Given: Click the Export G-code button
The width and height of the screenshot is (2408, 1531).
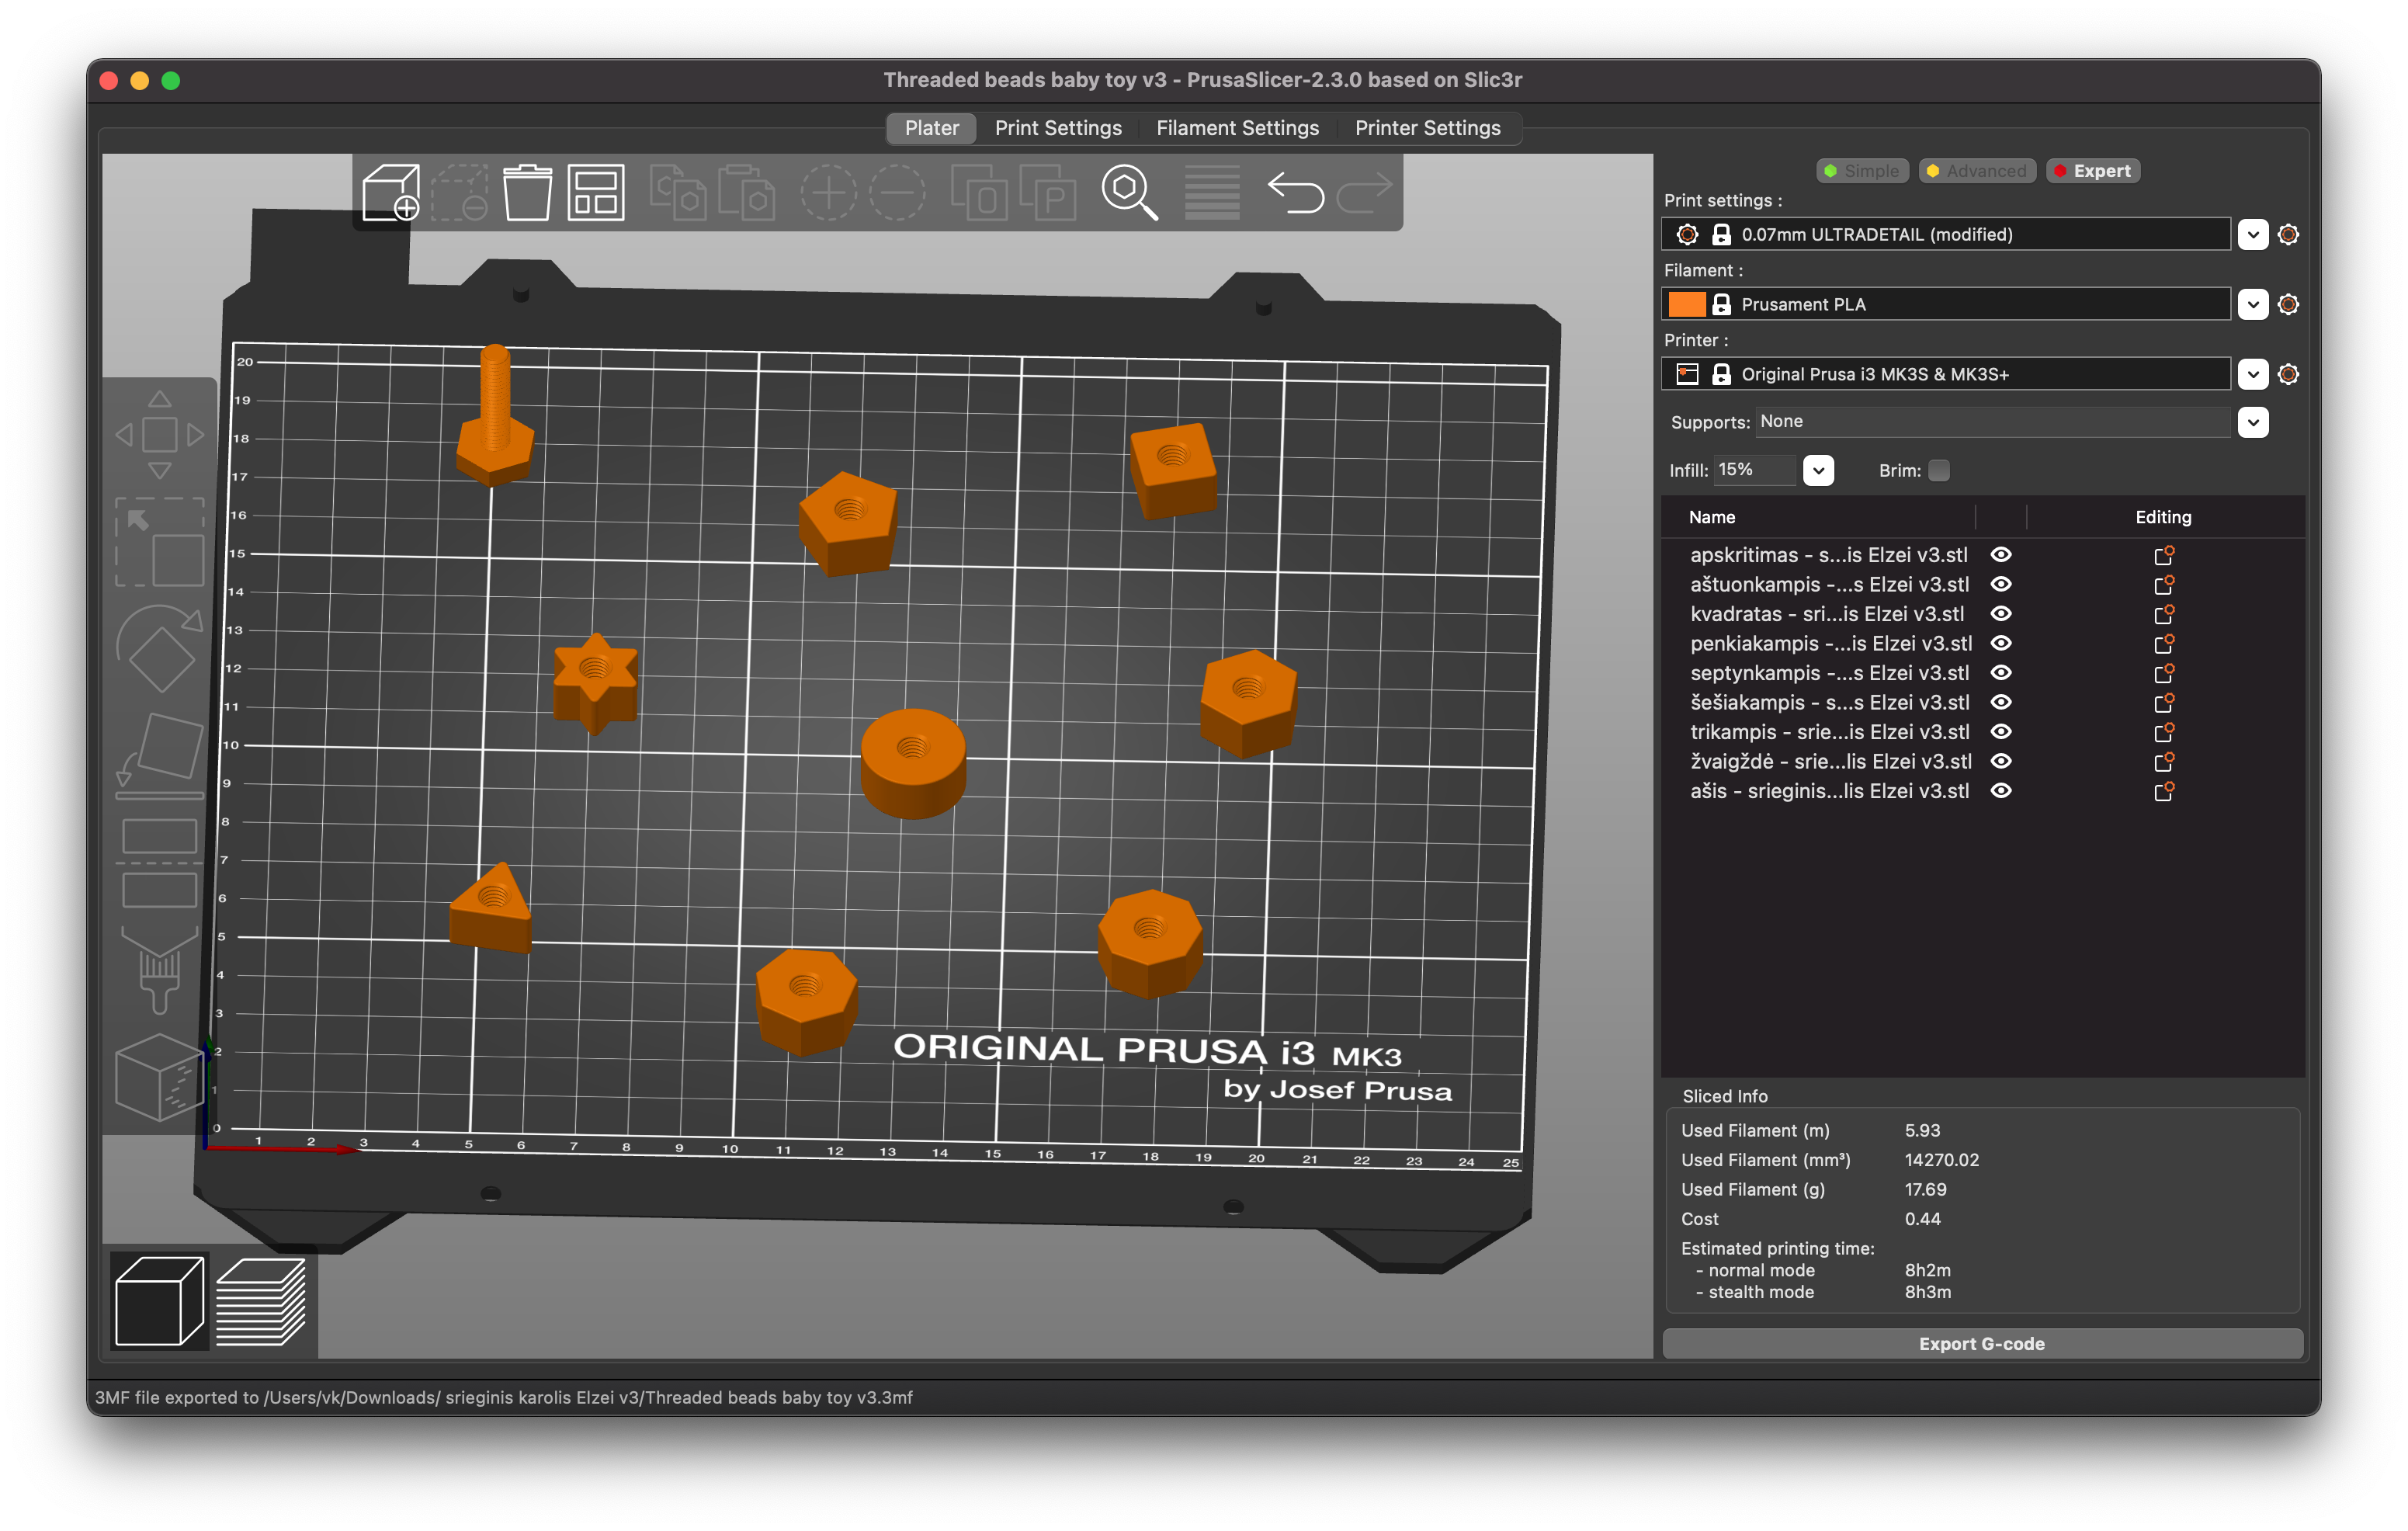Looking at the screenshot, I should [1982, 1344].
